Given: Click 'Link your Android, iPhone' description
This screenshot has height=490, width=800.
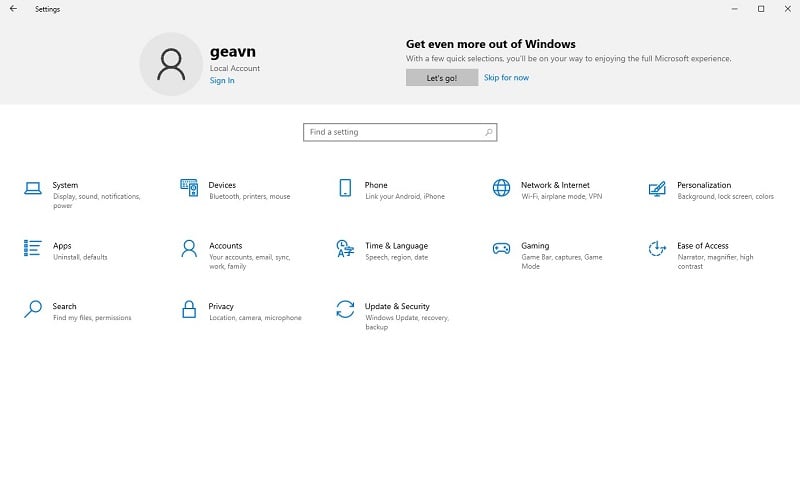Looking at the screenshot, I should click(405, 197).
